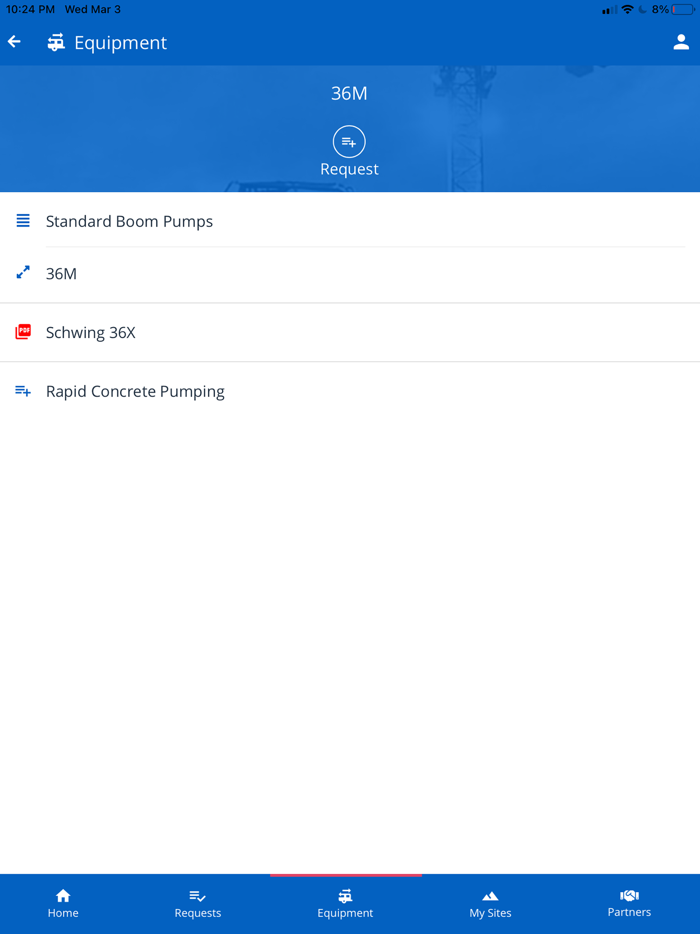Tap the clock in the status bar
This screenshot has width=700, height=934.
click(30, 10)
